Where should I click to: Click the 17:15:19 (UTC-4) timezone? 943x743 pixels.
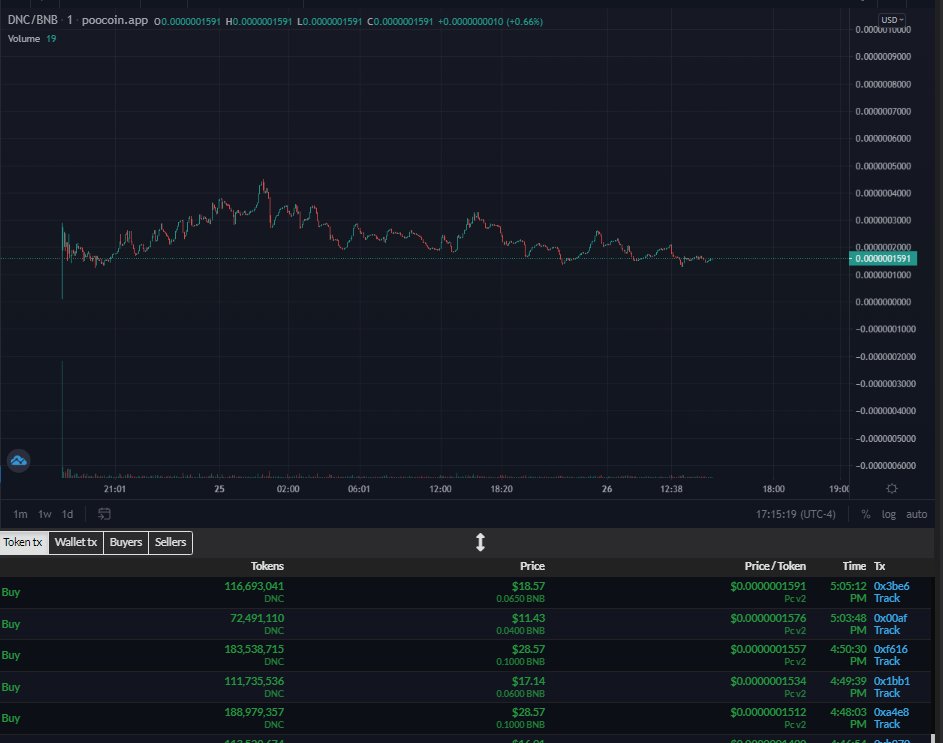(796, 514)
